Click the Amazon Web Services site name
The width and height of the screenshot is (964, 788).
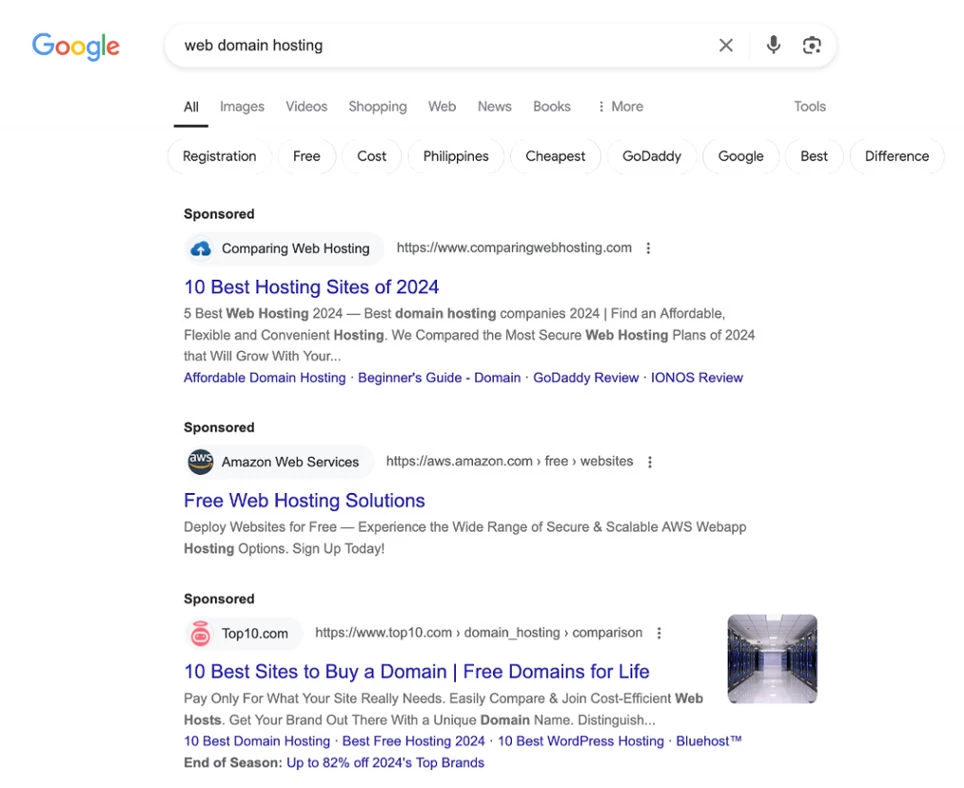coord(290,462)
